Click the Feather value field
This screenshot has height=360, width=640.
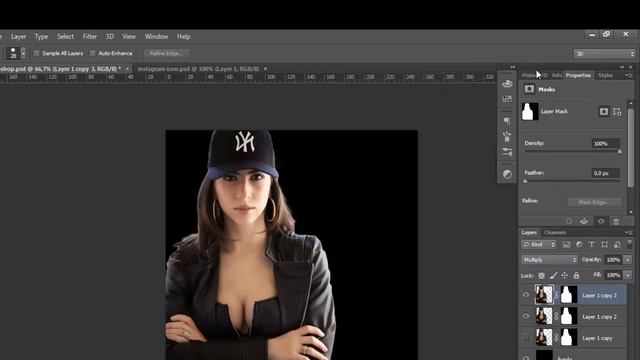(x=606, y=173)
